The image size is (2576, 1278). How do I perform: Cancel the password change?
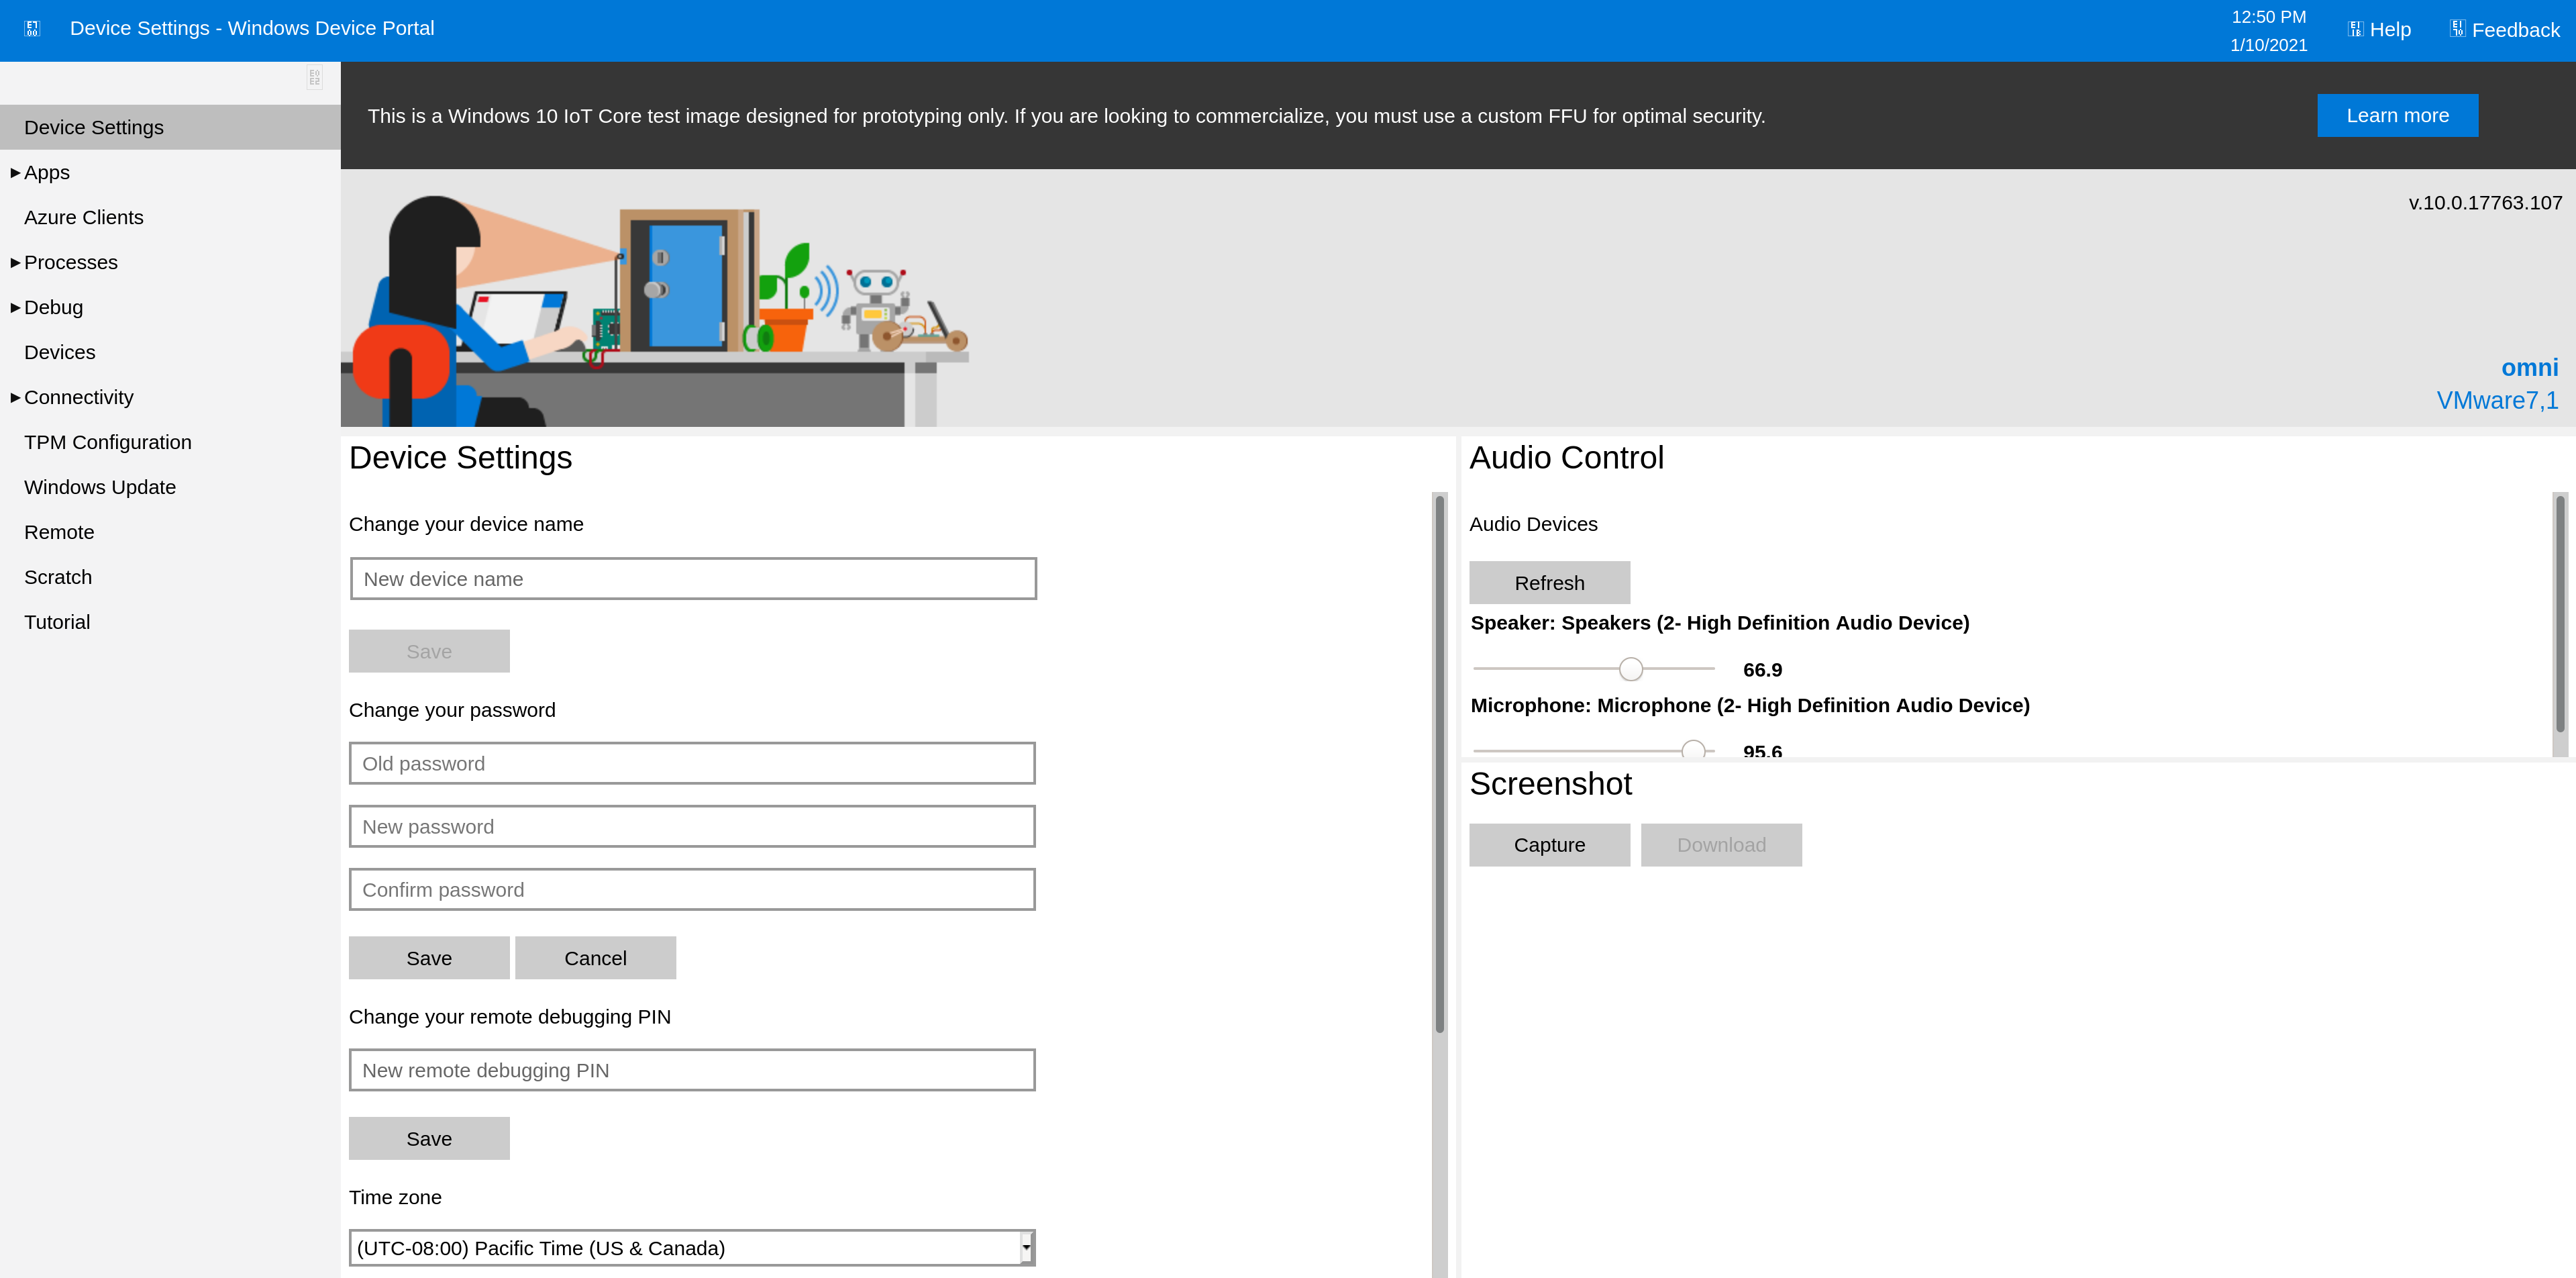tap(595, 958)
